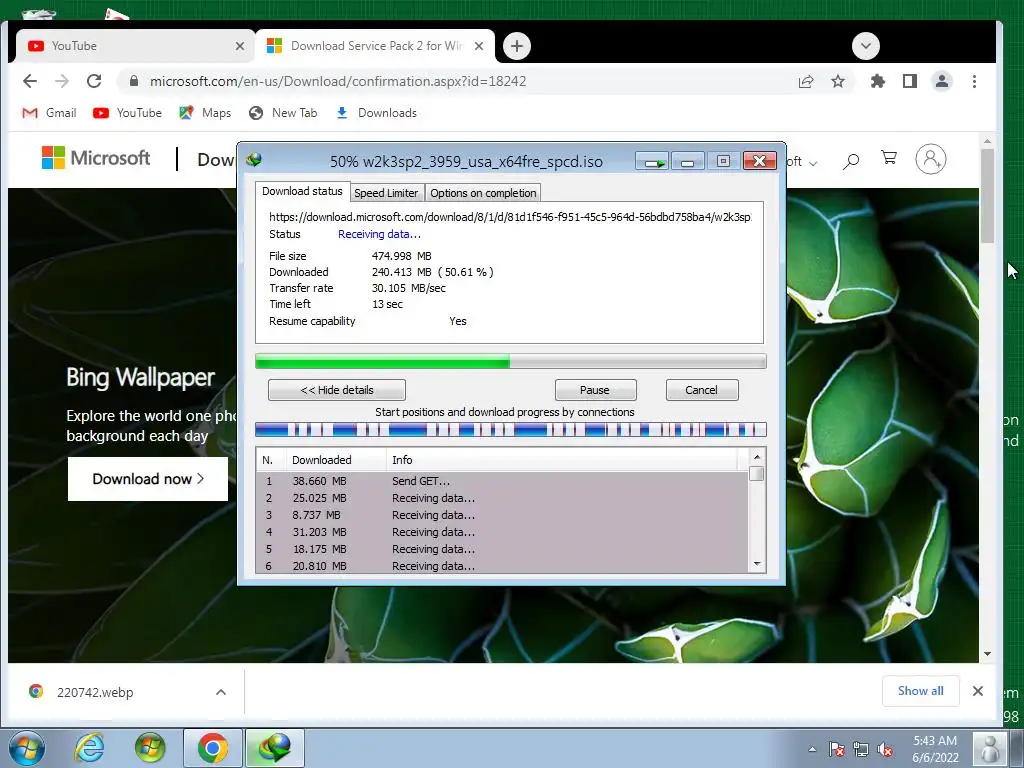Click the IDM dialog title bar icon

(x=254, y=160)
